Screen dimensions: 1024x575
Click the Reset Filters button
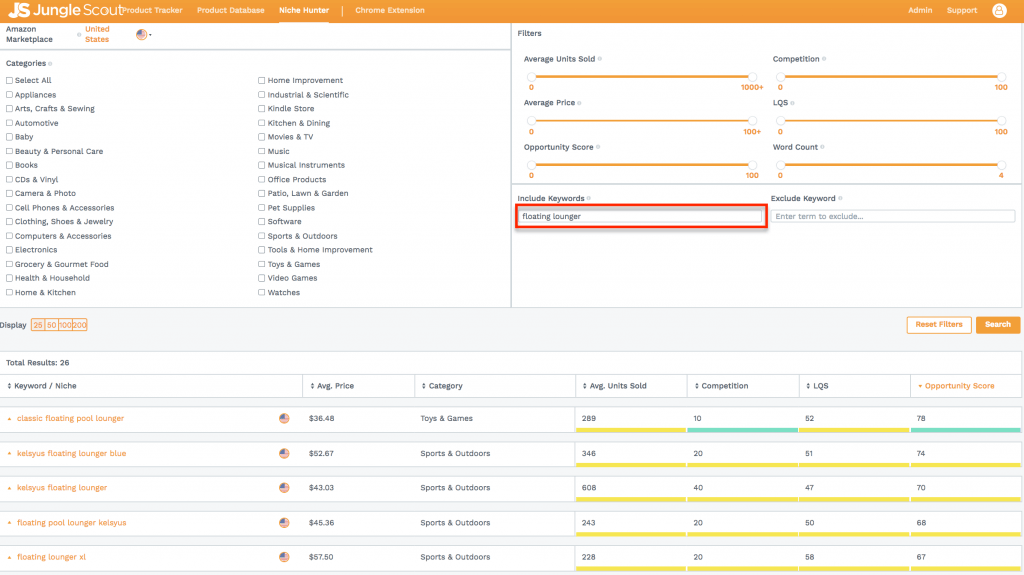click(x=938, y=325)
